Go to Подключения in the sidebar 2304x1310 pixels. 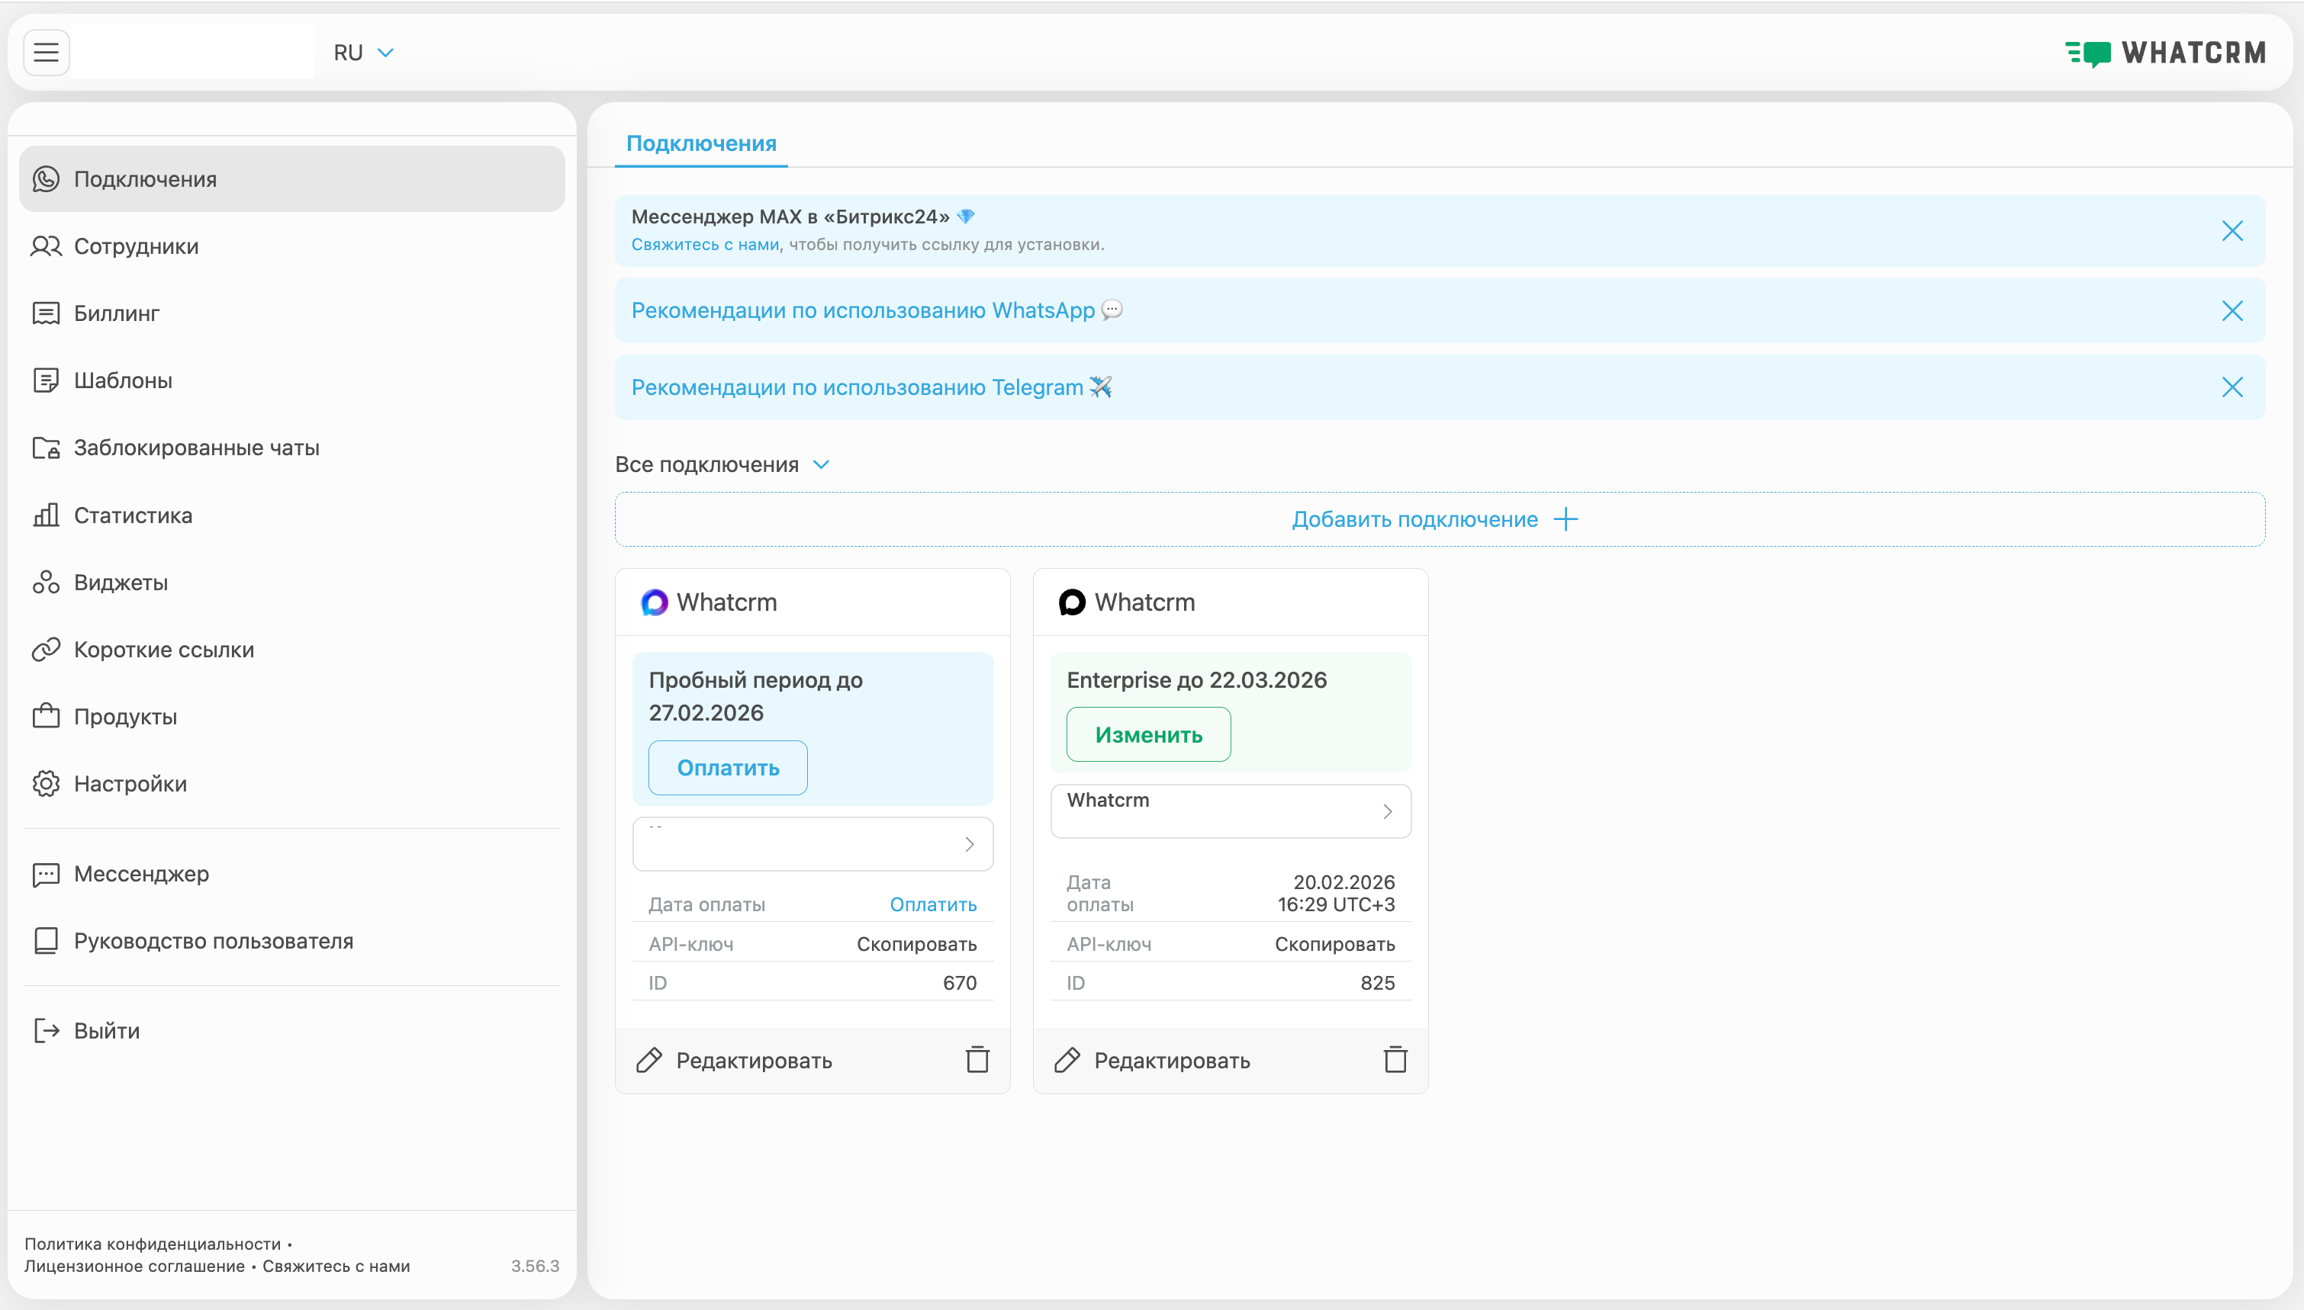coord(292,179)
